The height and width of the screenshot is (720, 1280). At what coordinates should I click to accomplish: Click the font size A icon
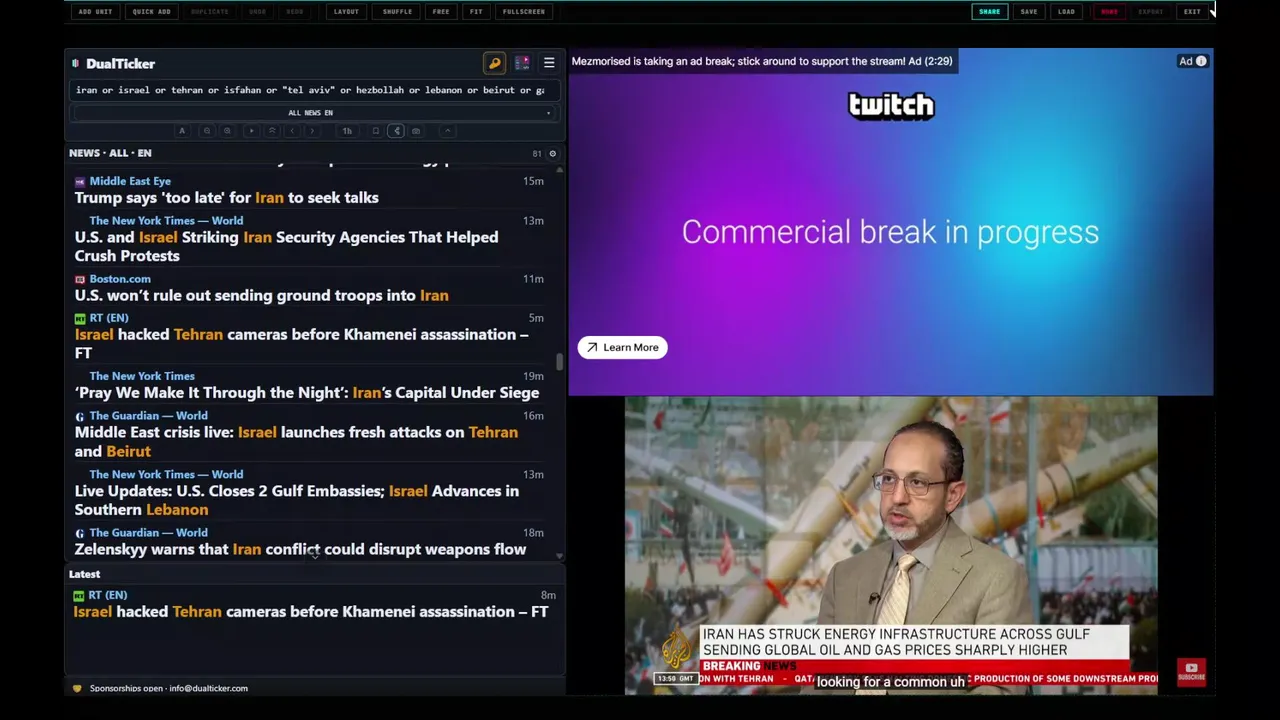pyautogui.click(x=181, y=131)
